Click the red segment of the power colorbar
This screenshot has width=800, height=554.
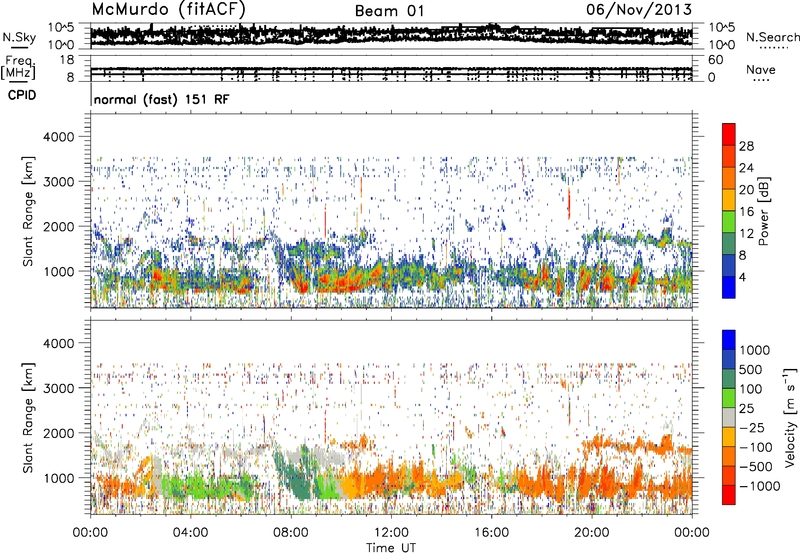click(729, 134)
